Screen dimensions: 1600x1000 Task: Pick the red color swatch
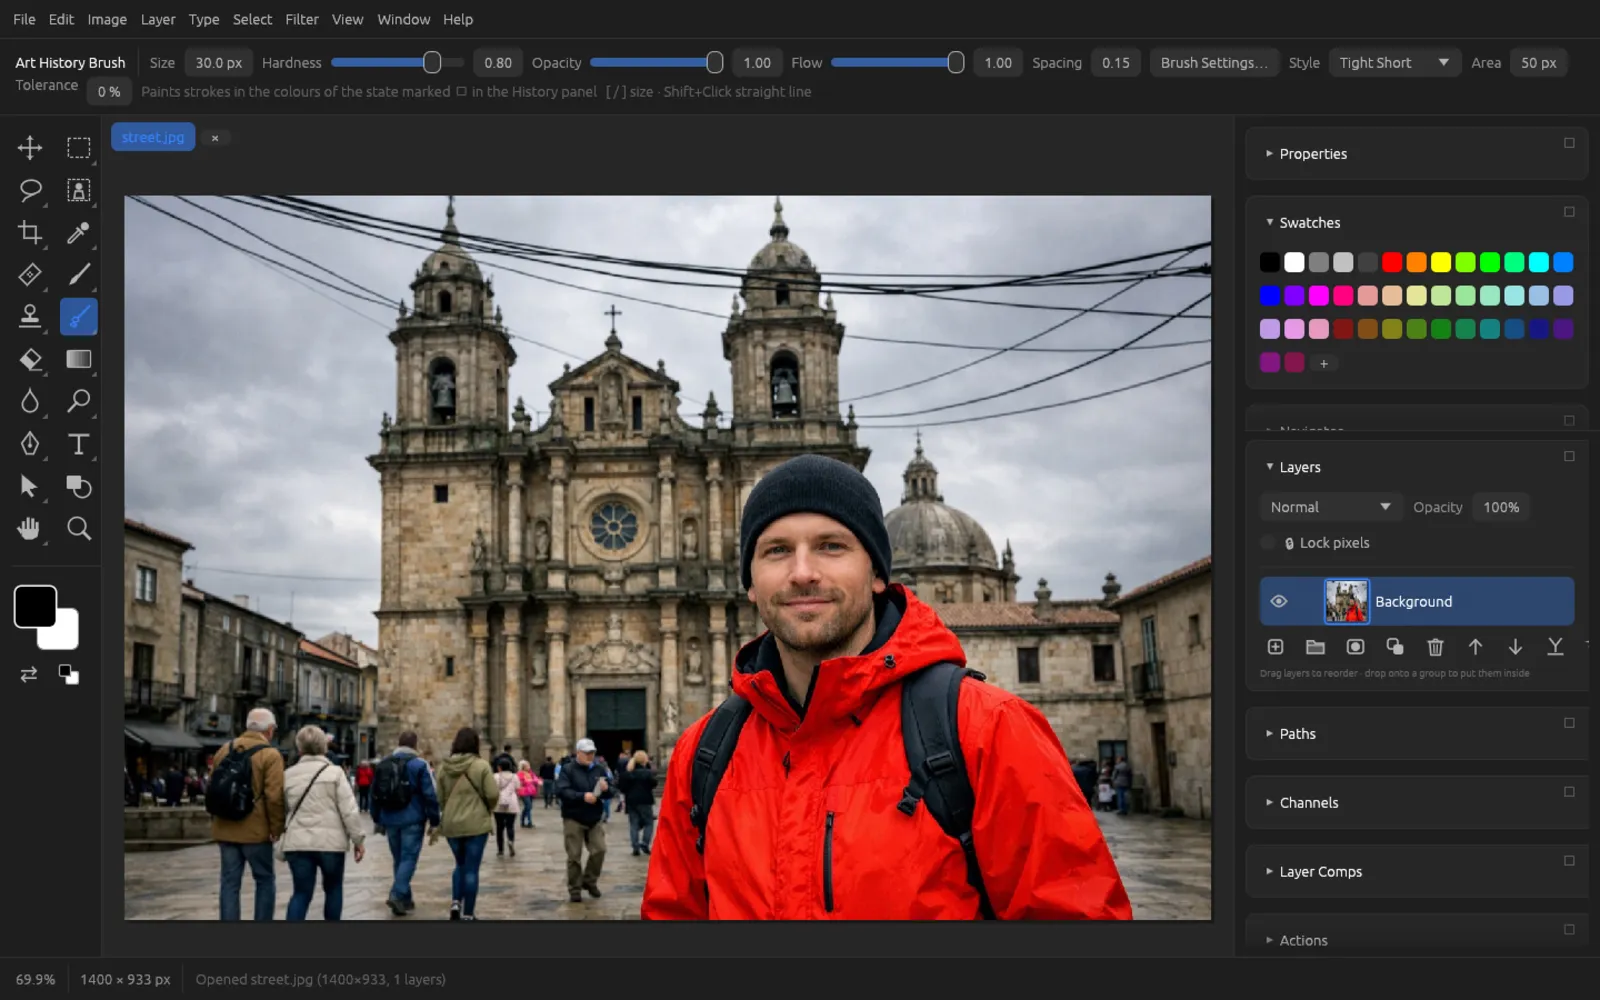pos(1392,262)
